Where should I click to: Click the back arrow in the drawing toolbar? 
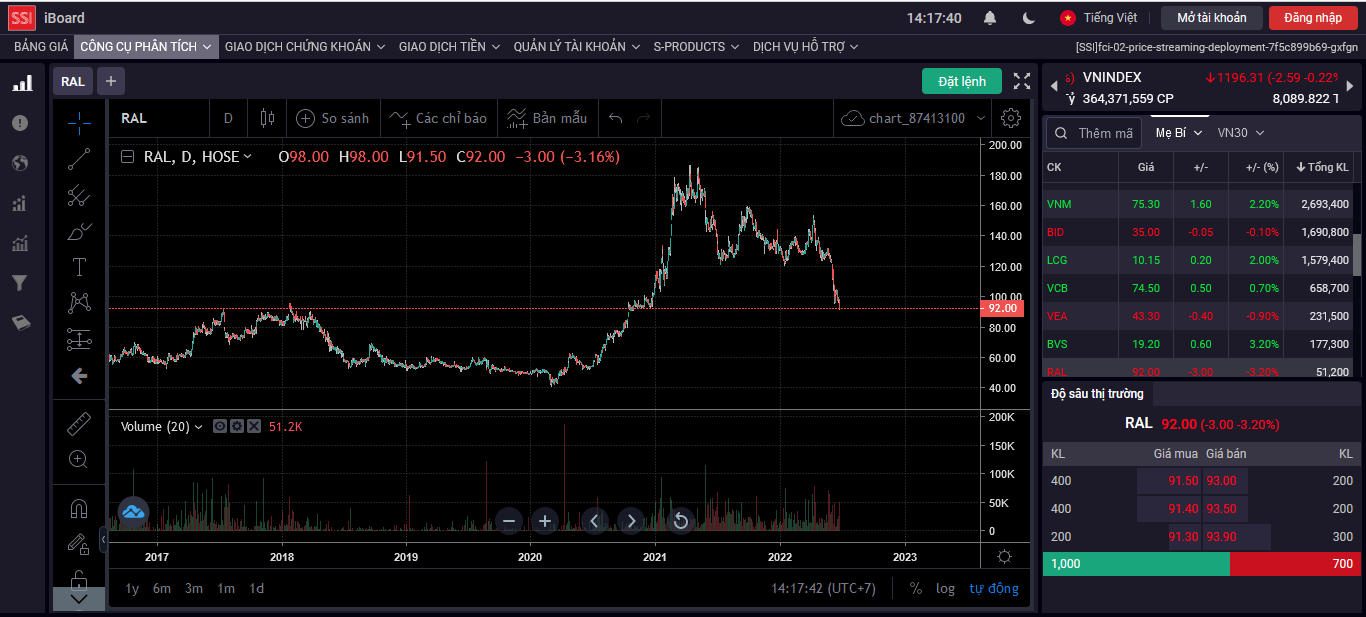tap(79, 376)
